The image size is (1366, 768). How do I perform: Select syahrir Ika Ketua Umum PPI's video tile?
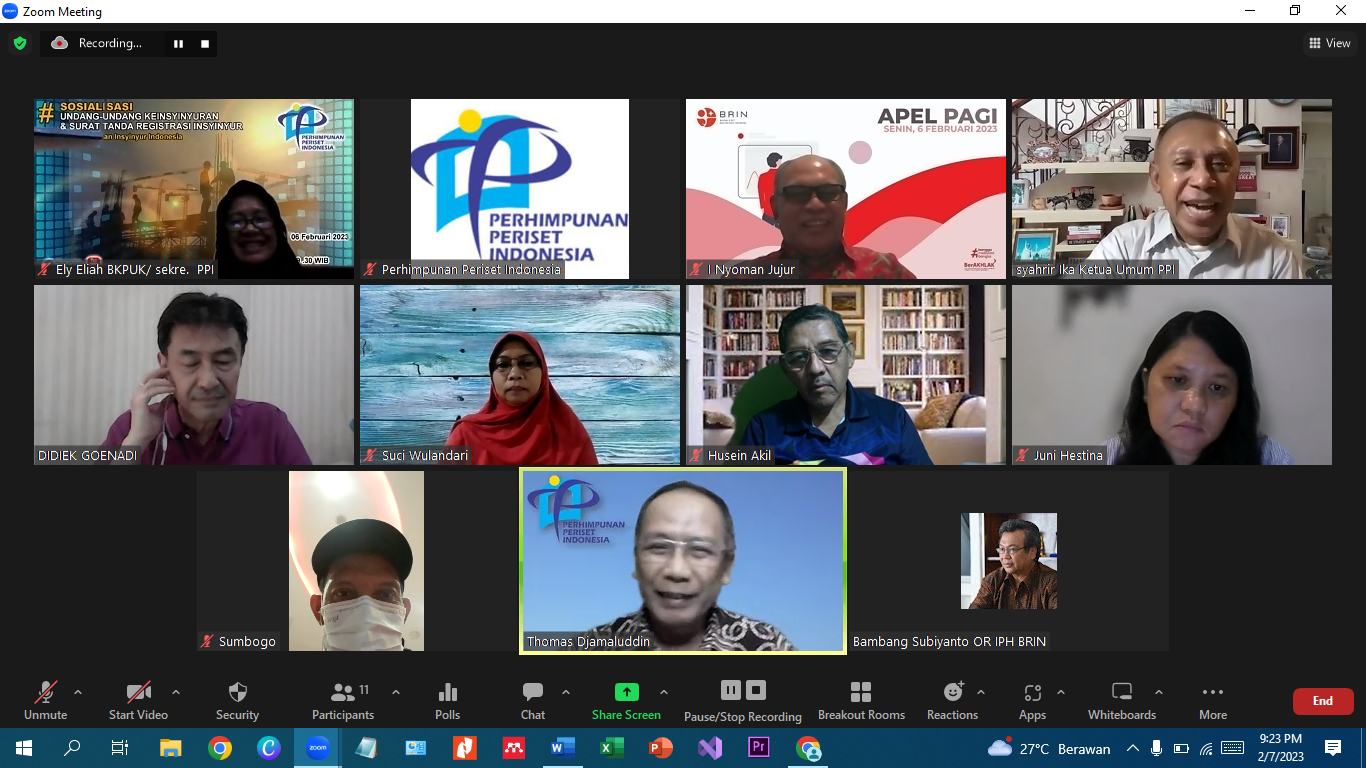coord(1172,188)
